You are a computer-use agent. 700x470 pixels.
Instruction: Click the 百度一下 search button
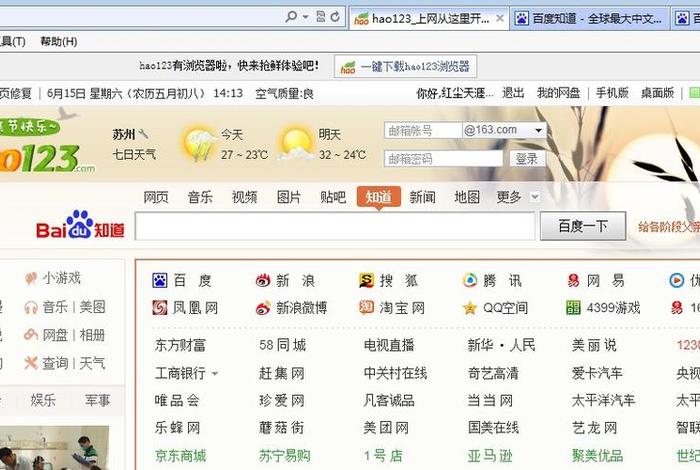click(x=583, y=226)
